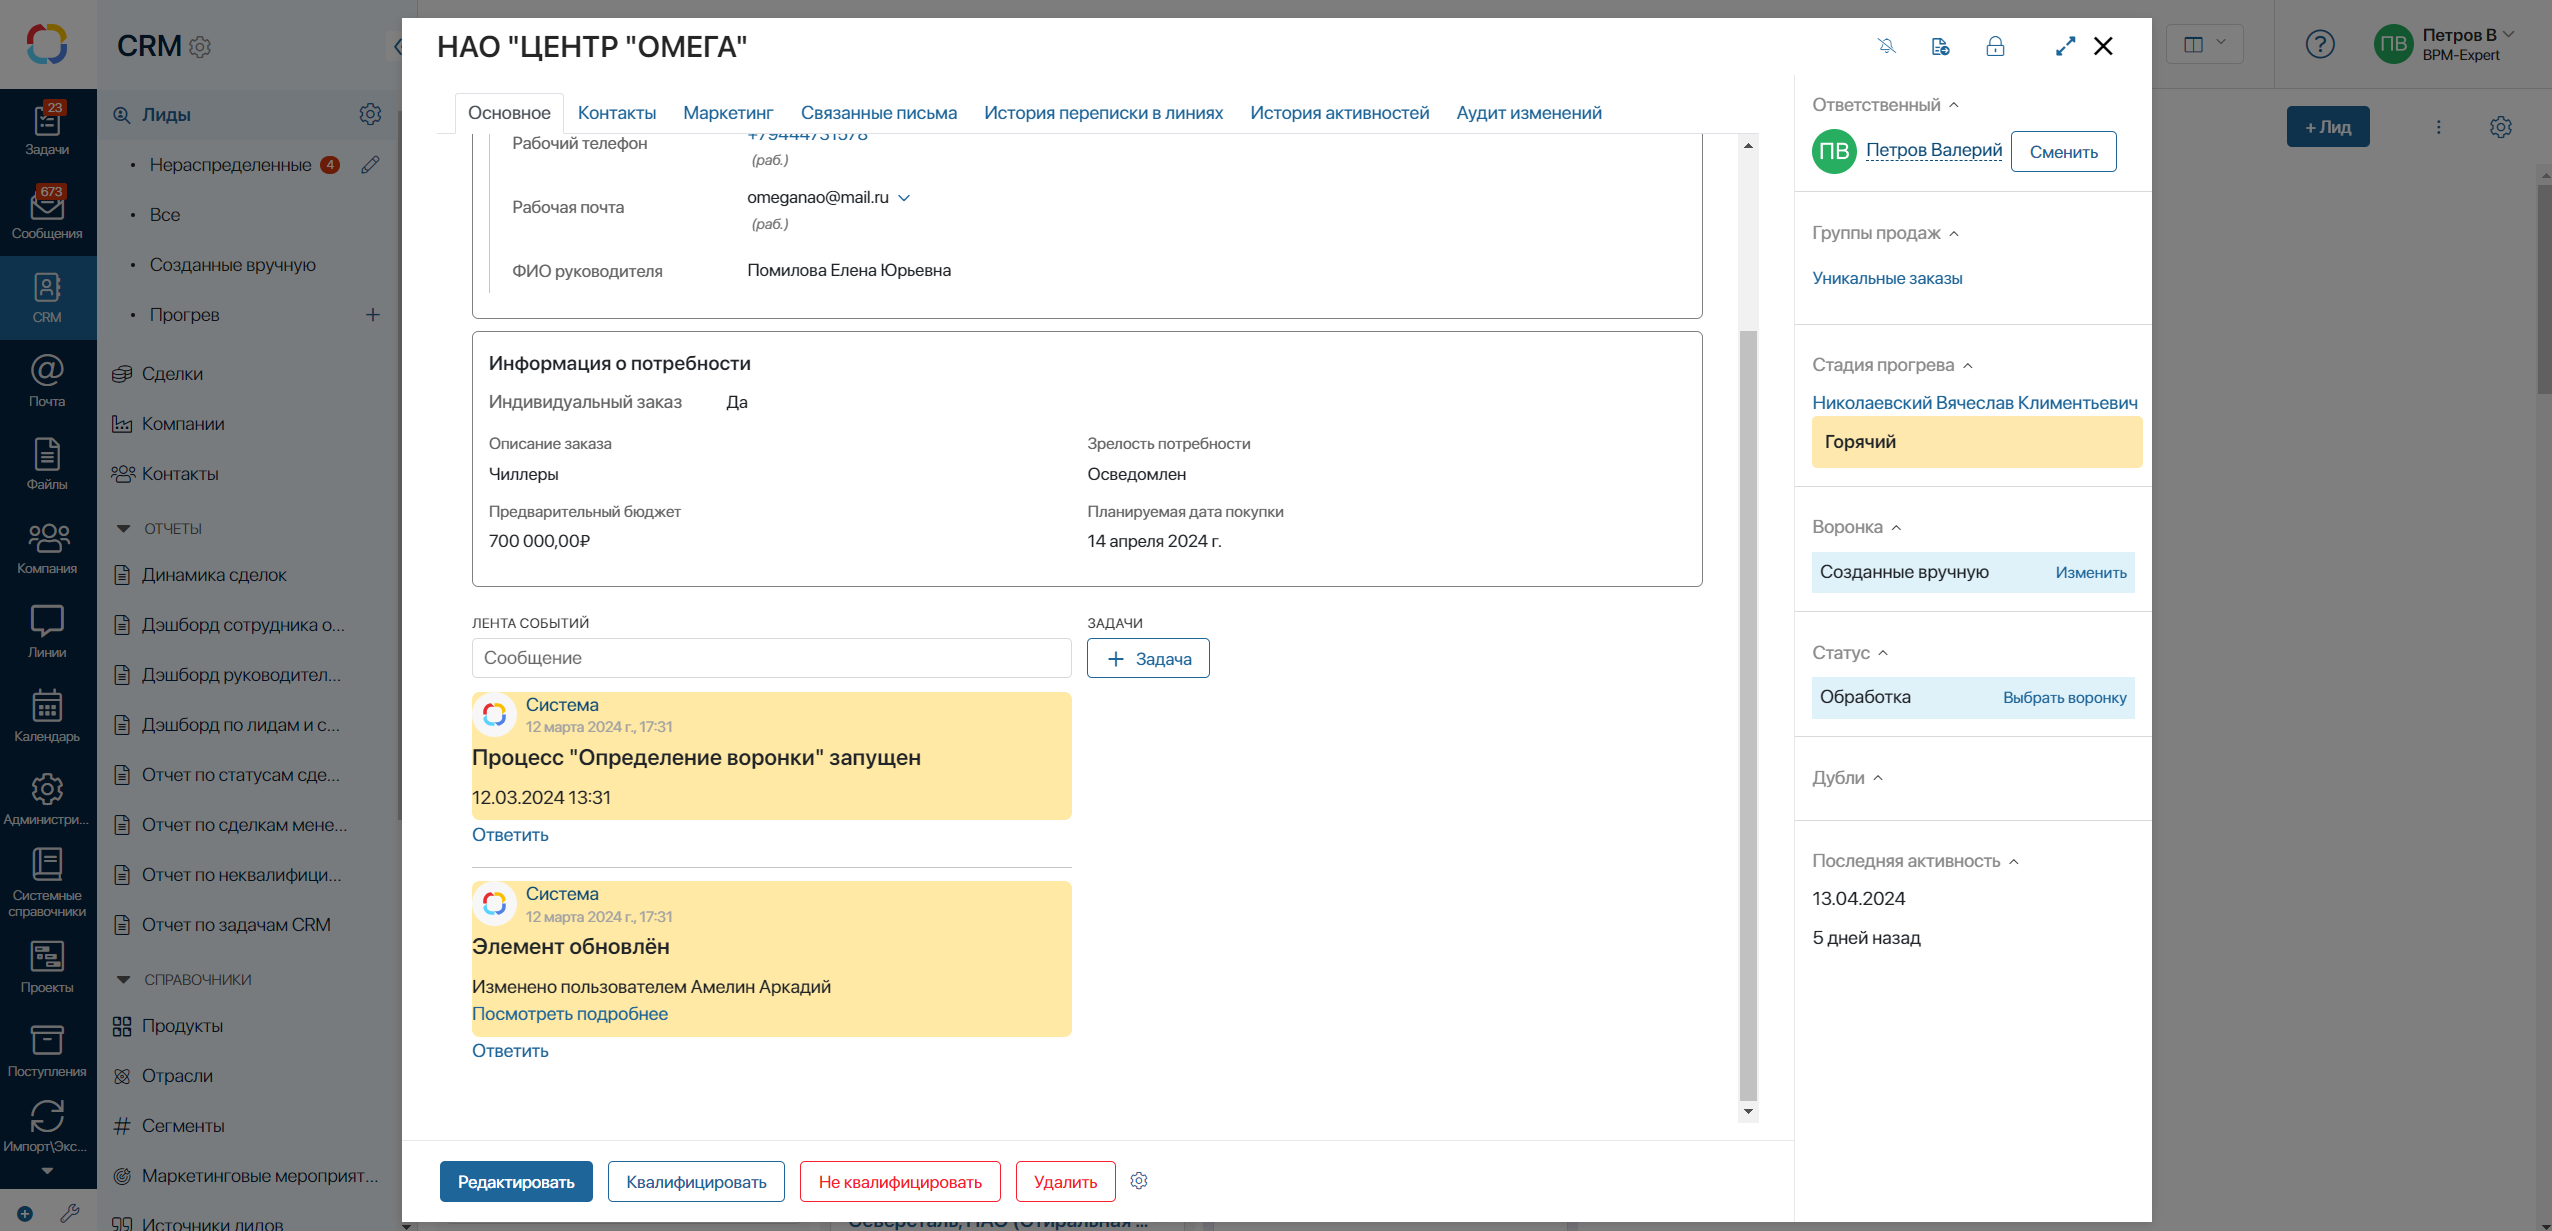The image size is (2552, 1231).
Task: Add a task with + Задача button
Action: coord(1148,658)
